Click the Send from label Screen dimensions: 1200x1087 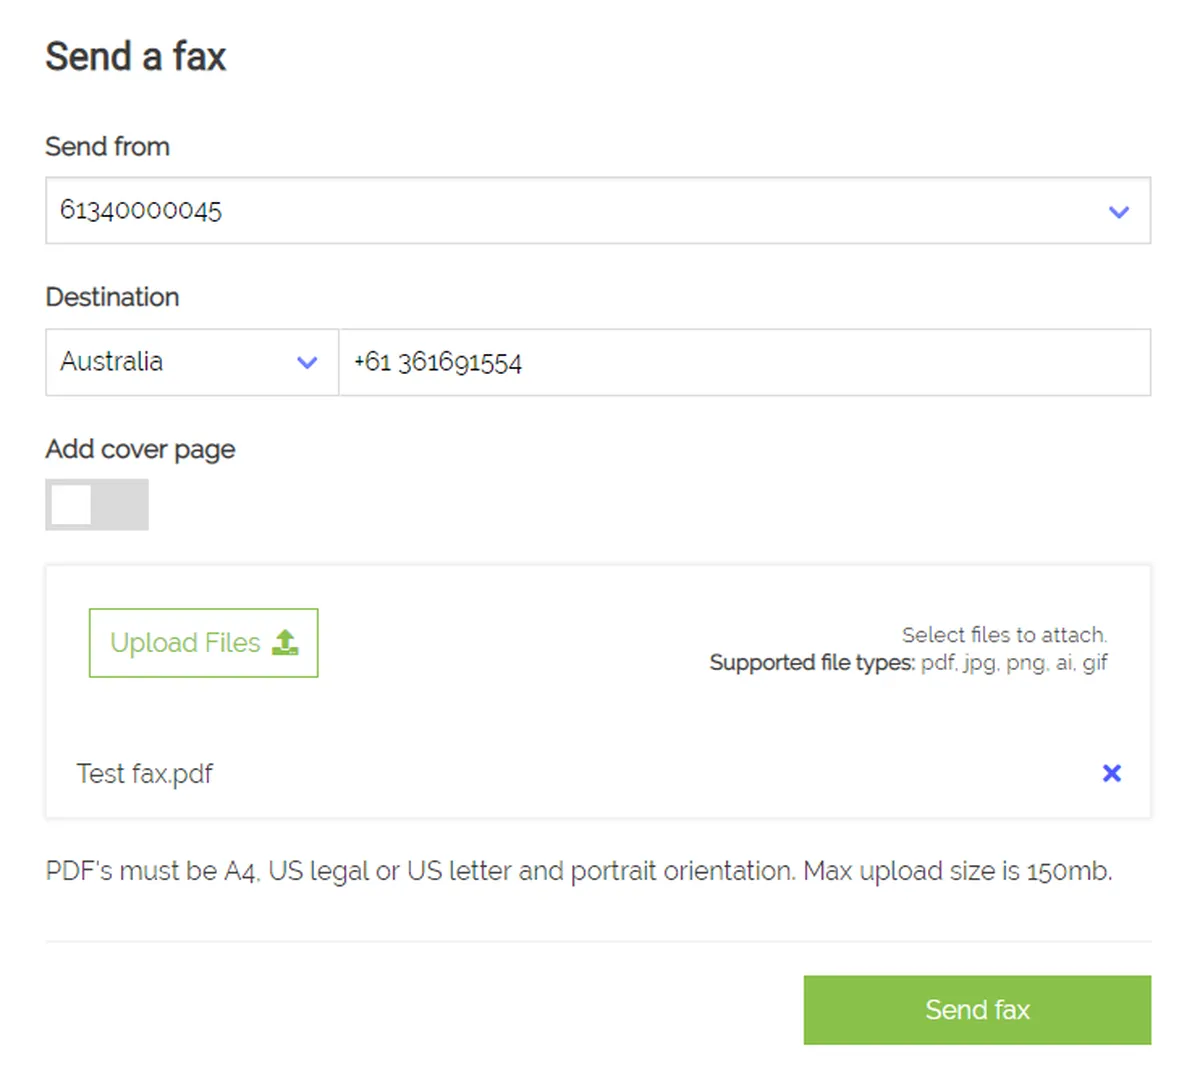coord(107,147)
